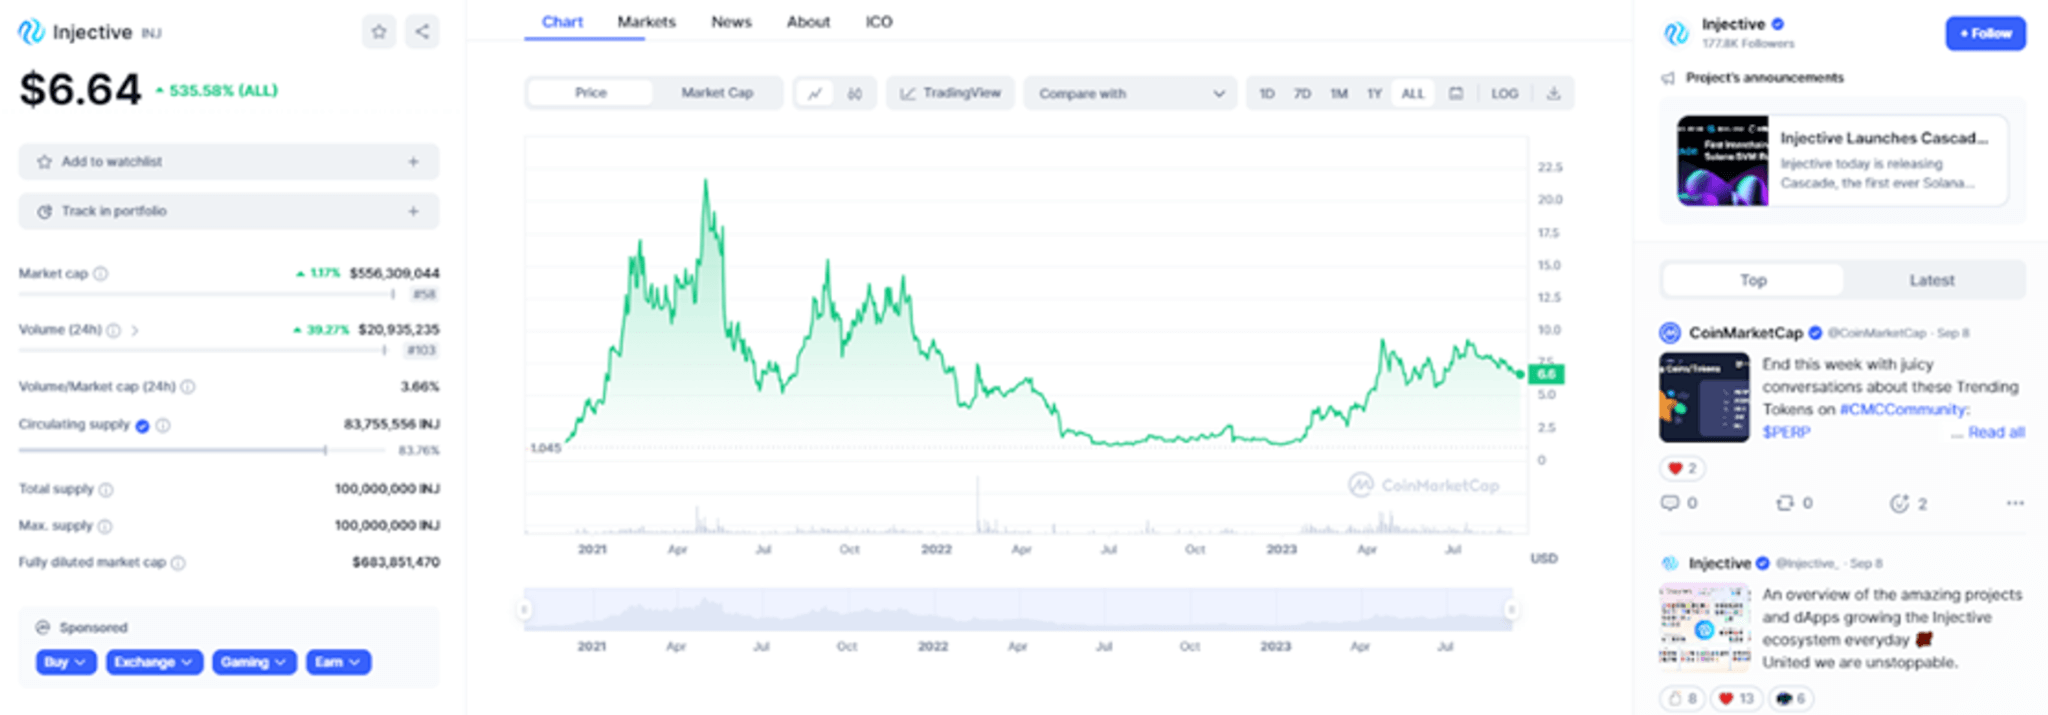Viewport: 2048px width, 715px height.
Task: Open the comment icon on the CoinMarketCap post
Action: point(1670,503)
